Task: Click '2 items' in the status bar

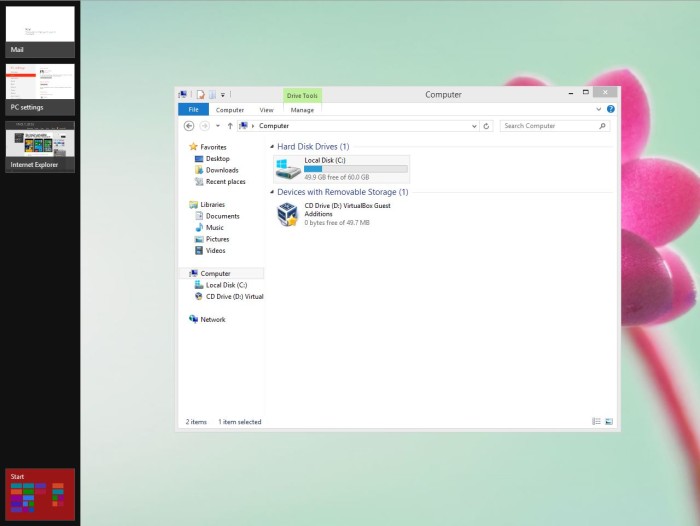Action: tap(196, 422)
